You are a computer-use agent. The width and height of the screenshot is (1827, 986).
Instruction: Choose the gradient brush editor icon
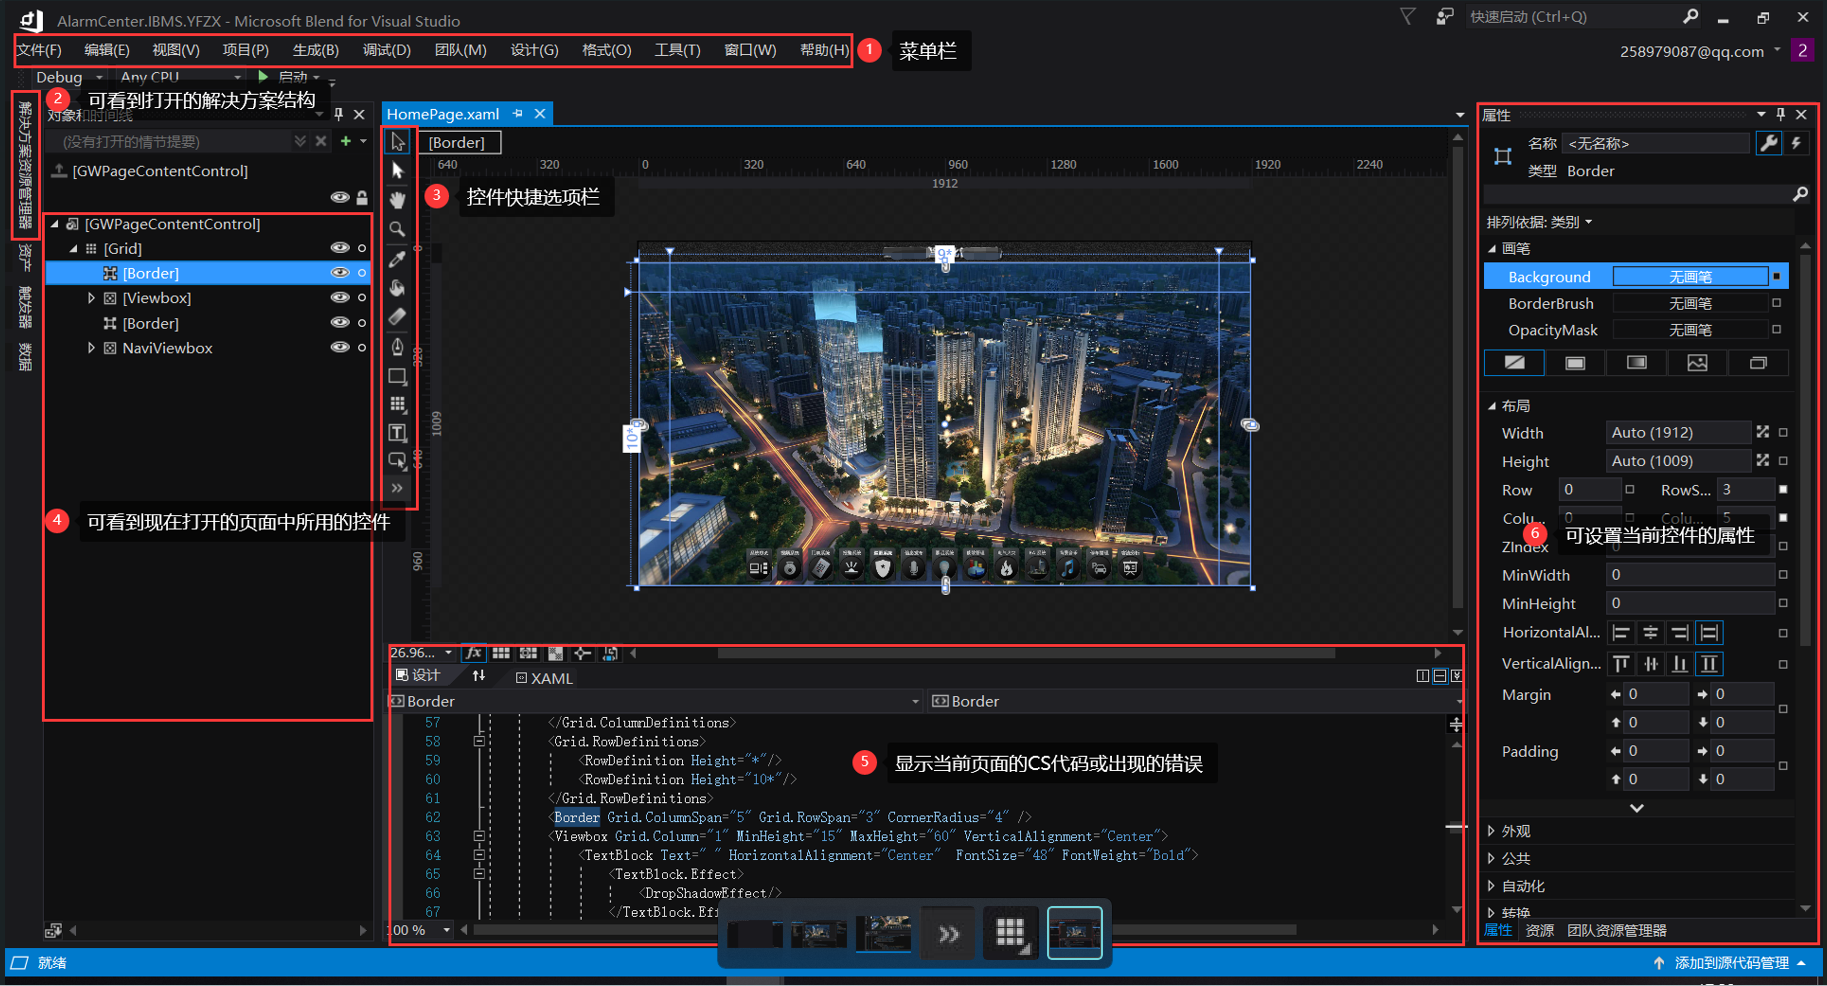[x=1636, y=363]
